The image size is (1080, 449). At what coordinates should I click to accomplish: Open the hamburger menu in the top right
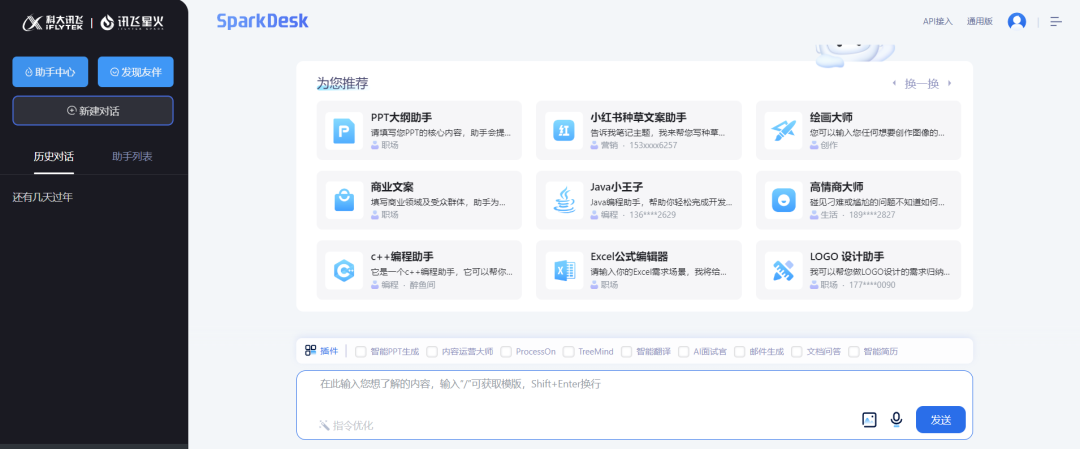tap(1056, 21)
